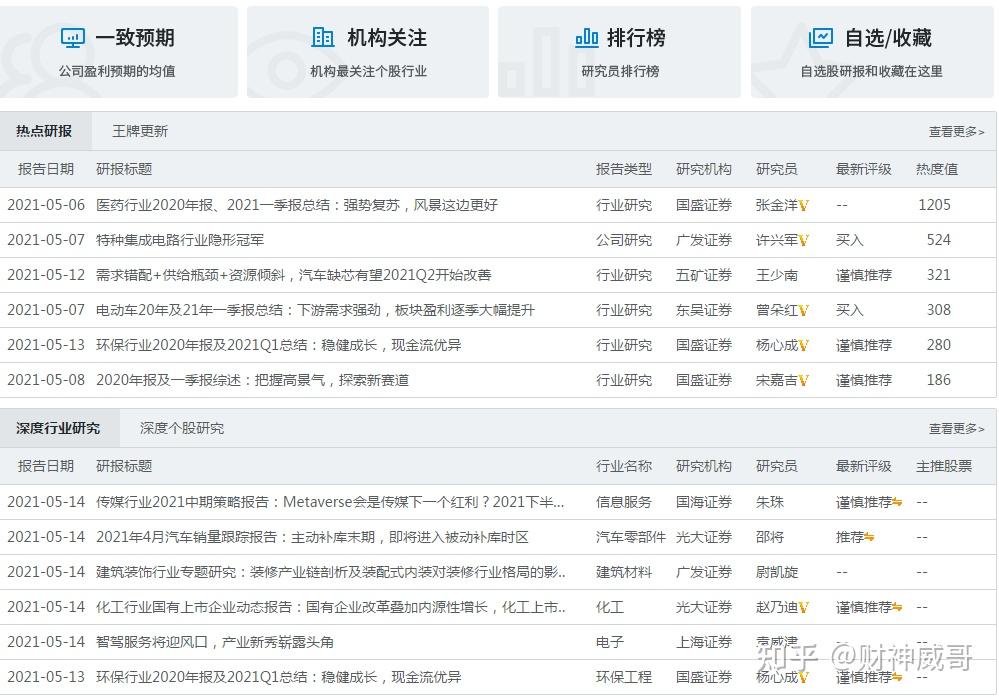This screenshot has width=999, height=698.
Task: Click heat value 1205
Action: point(934,205)
